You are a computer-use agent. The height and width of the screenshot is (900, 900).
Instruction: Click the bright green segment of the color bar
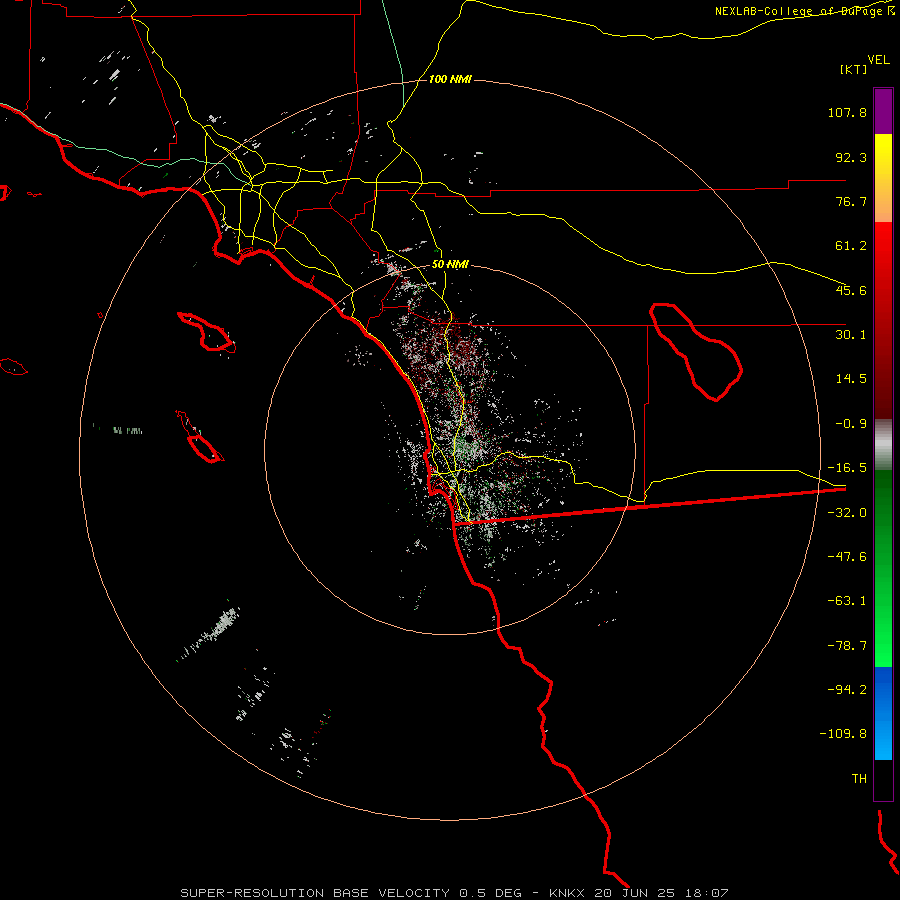883,568
